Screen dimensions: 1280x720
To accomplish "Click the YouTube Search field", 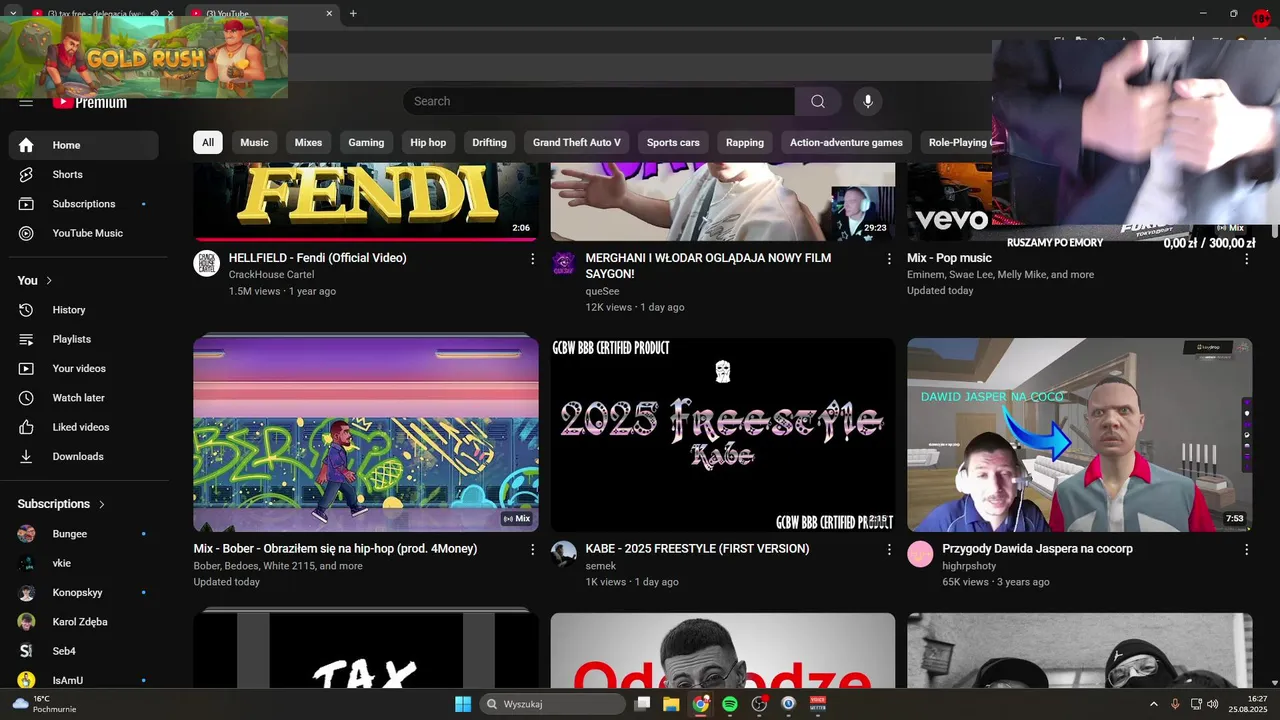I will coord(598,101).
